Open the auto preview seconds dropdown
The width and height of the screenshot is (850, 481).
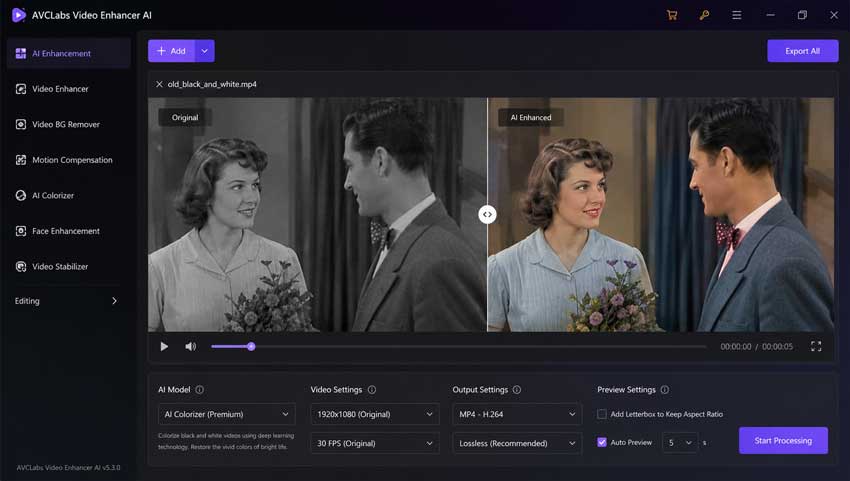point(680,443)
